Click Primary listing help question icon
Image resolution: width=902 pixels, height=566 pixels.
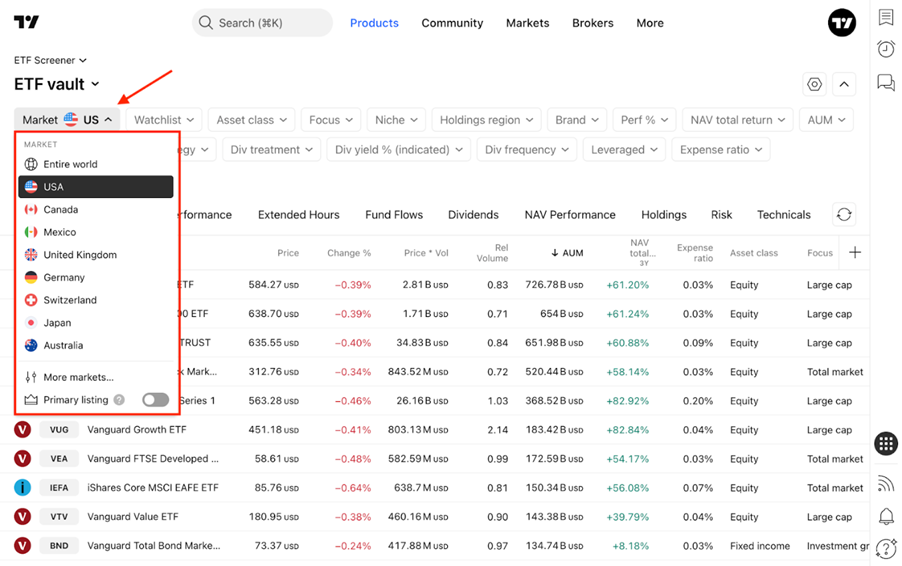[x=119, y=400]
